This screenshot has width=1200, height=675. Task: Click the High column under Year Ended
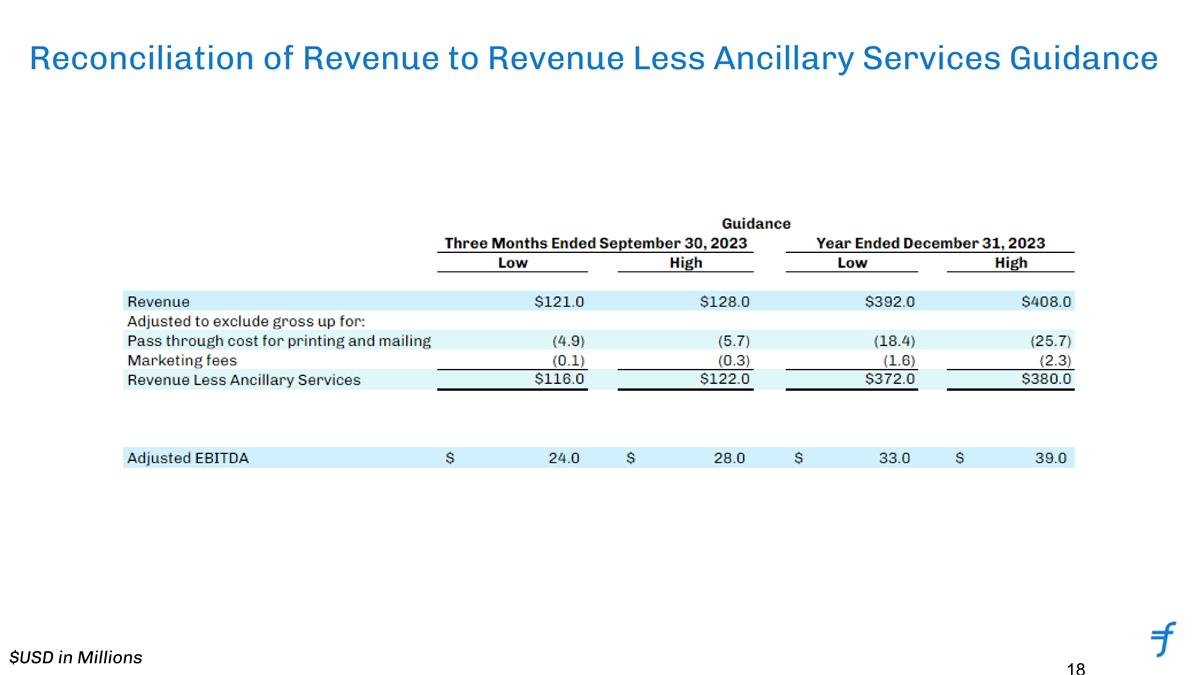point(1010,262)
